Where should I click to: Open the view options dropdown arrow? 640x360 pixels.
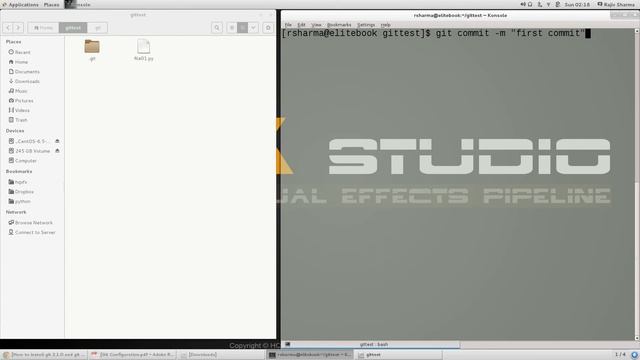tap(253, 28)
